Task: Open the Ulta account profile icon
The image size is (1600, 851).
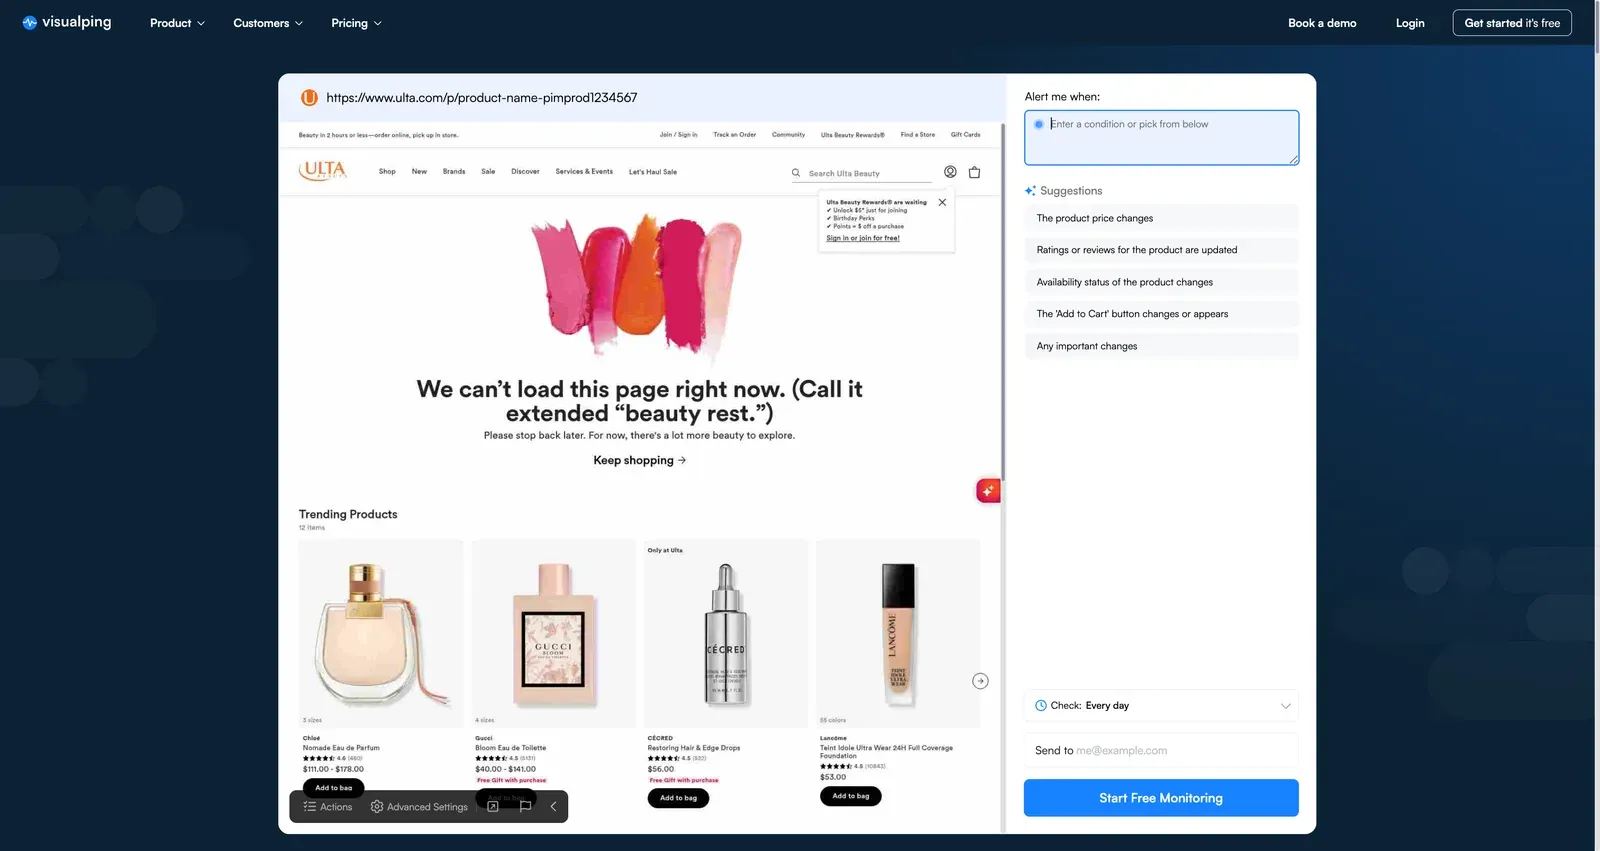Action: point(950,172)
